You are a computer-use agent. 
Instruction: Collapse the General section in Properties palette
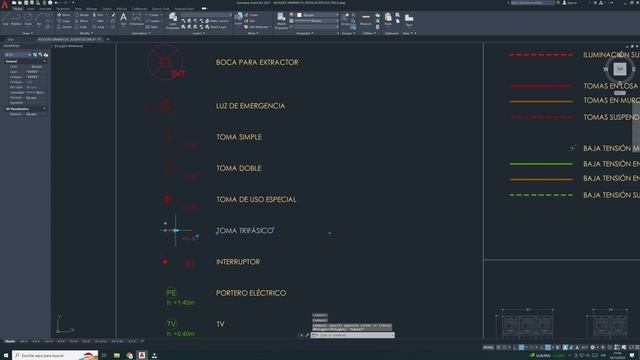point(44,61)
